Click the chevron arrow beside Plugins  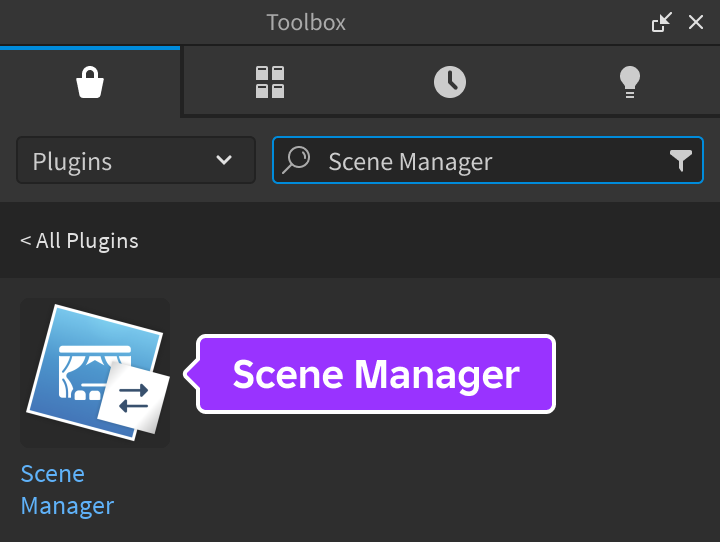224,160
